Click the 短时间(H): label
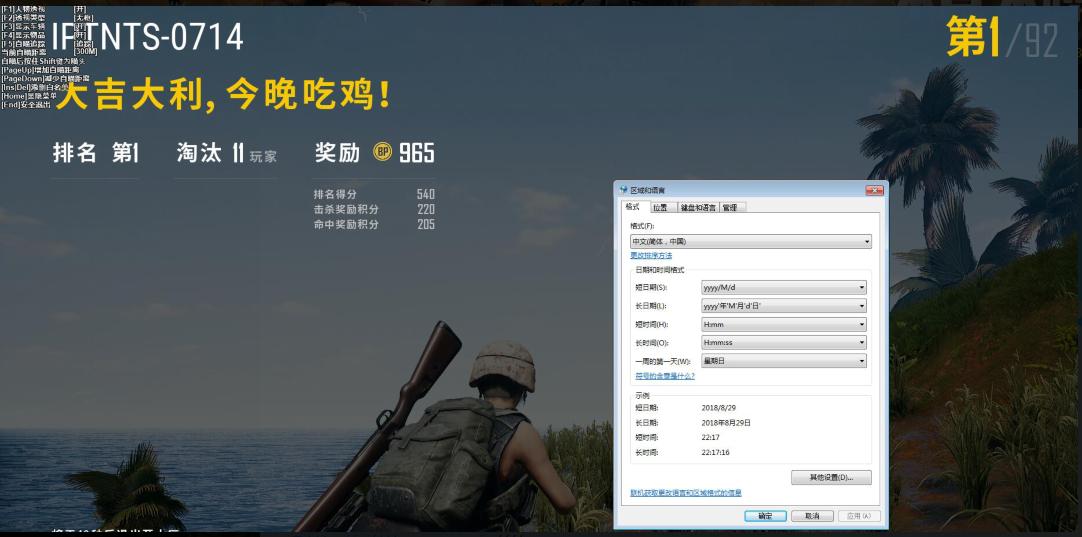This screenshot has height=537, width=1082. [651, 324]
